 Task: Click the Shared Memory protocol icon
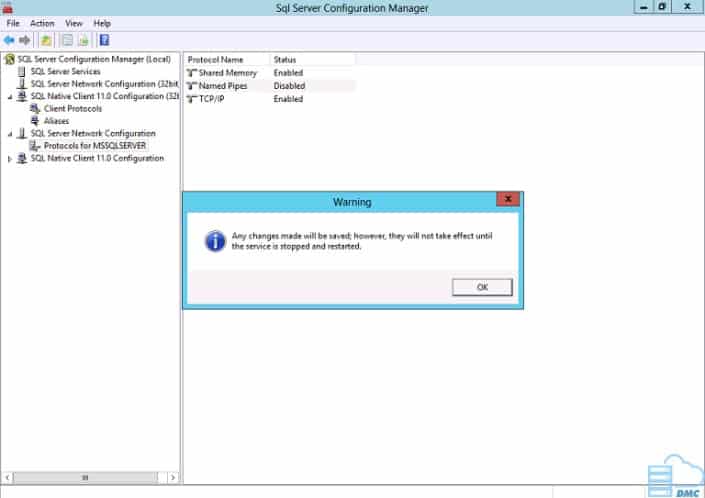point(192,73)
